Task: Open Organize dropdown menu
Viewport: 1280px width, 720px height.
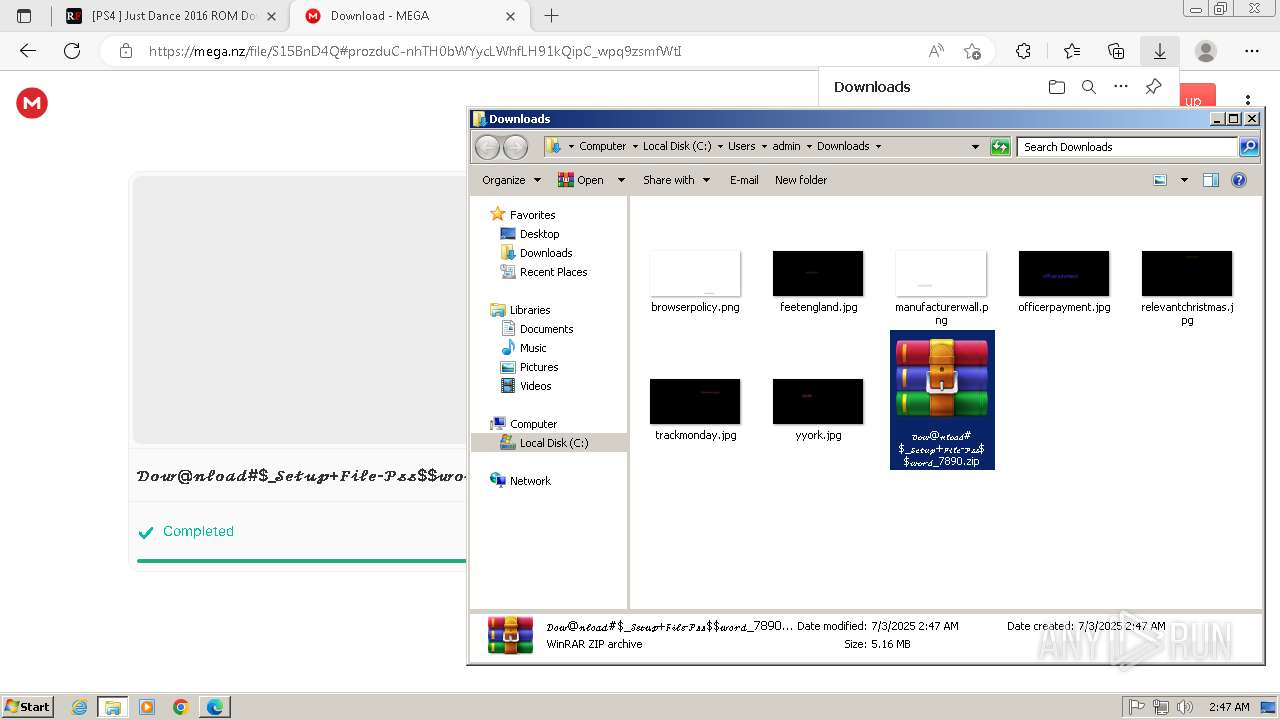Action: 511,180
